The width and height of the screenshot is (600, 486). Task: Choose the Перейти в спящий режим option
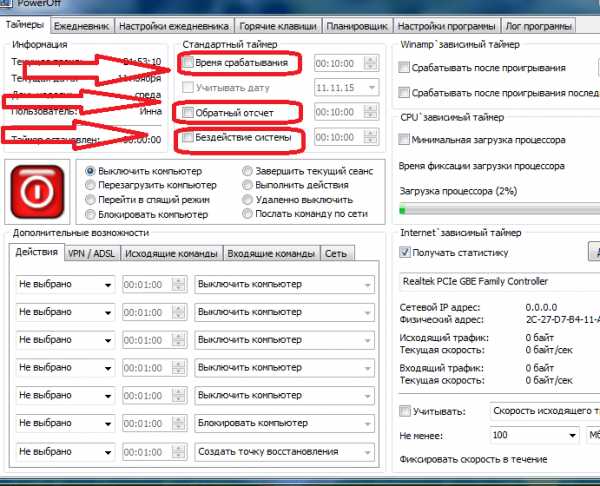[92, 199]
